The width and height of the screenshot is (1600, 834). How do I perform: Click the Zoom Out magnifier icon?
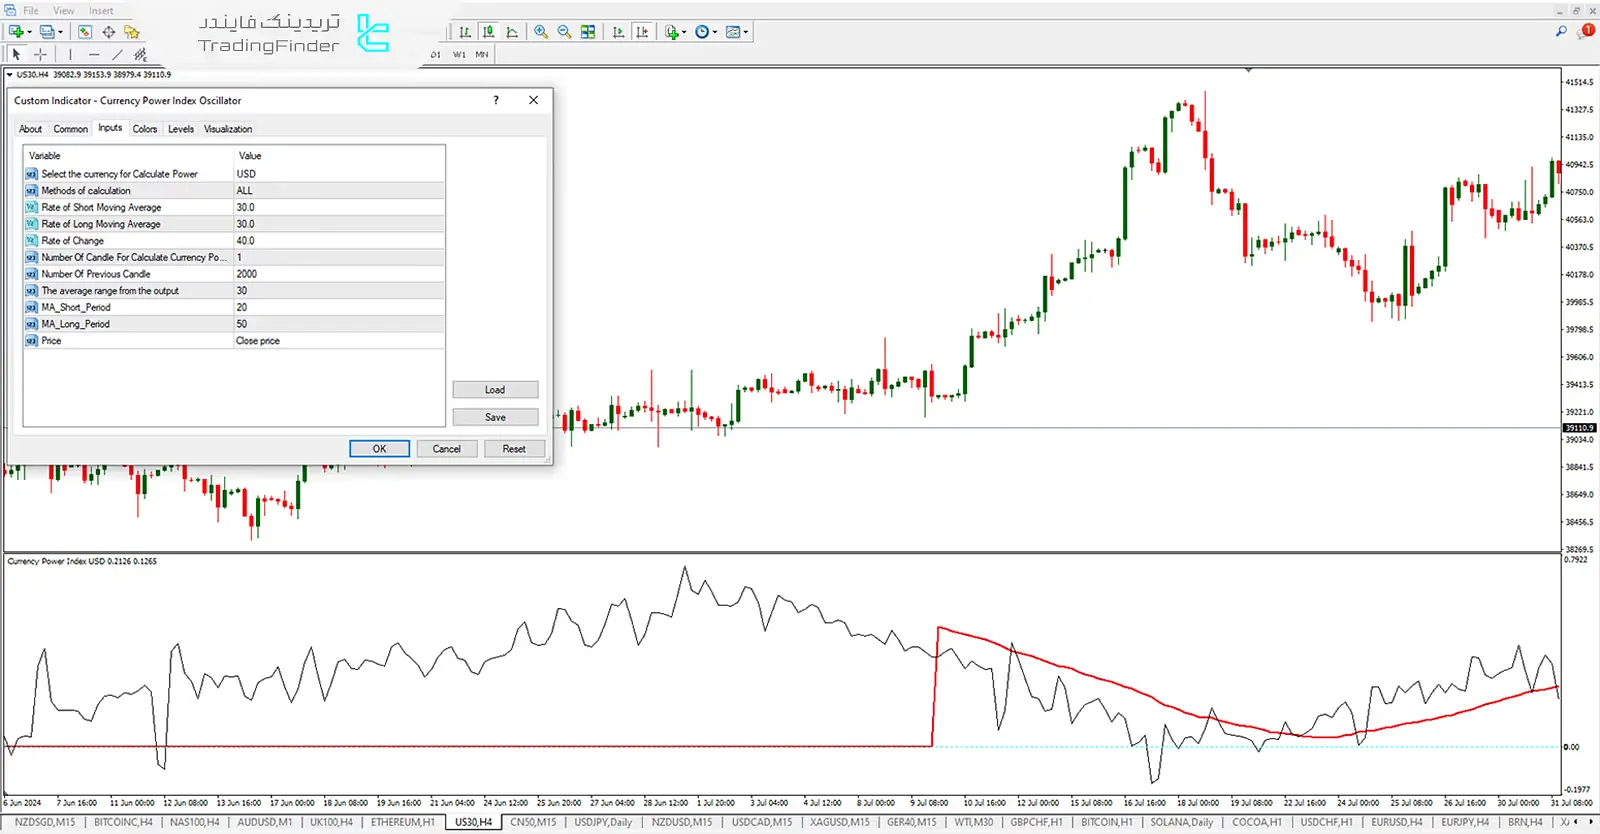tap(564, 32)
